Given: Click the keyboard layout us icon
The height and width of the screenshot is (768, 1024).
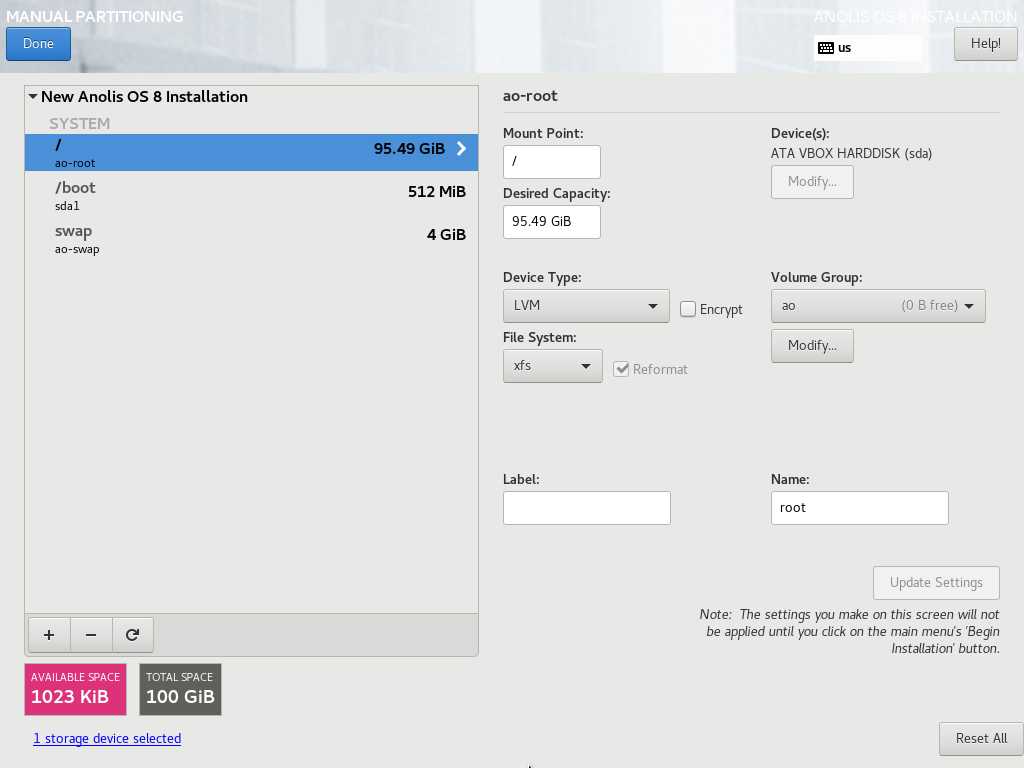Looking at the screenshot, I should (825, 48).
